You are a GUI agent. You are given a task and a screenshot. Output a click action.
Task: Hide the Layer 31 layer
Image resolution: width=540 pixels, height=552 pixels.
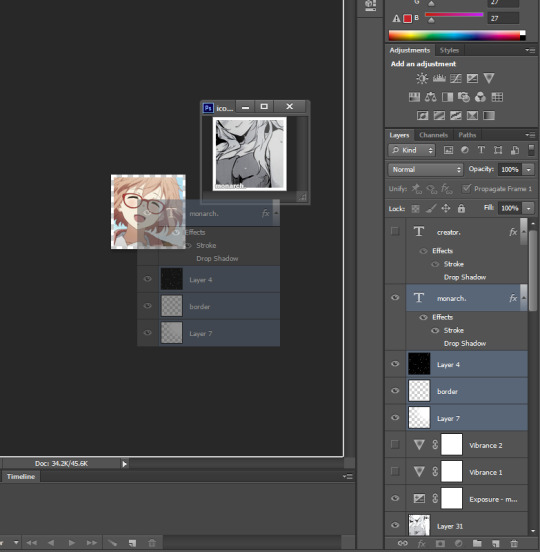[x=395, y=525]
